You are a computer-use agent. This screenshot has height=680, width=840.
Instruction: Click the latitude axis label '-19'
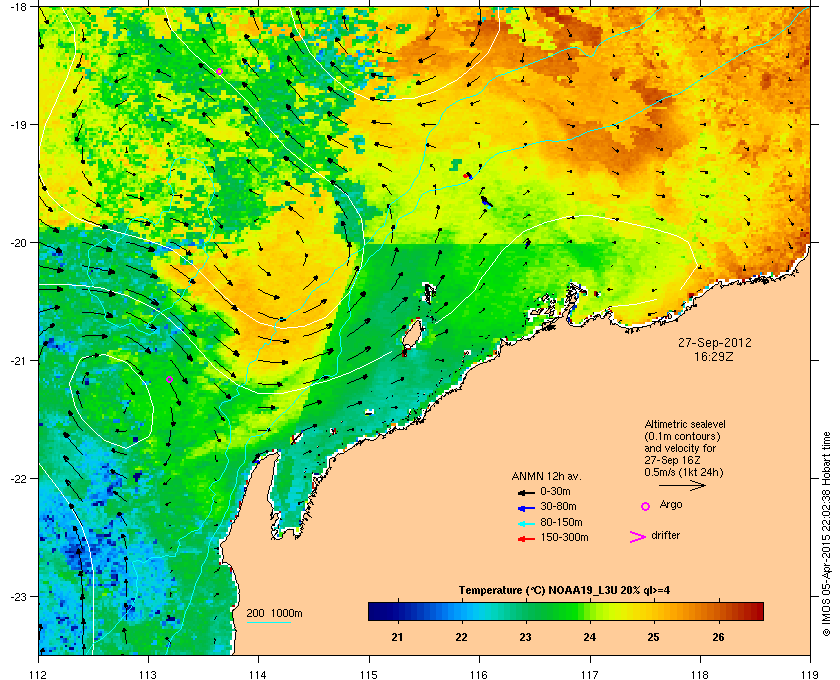(17, 124)
